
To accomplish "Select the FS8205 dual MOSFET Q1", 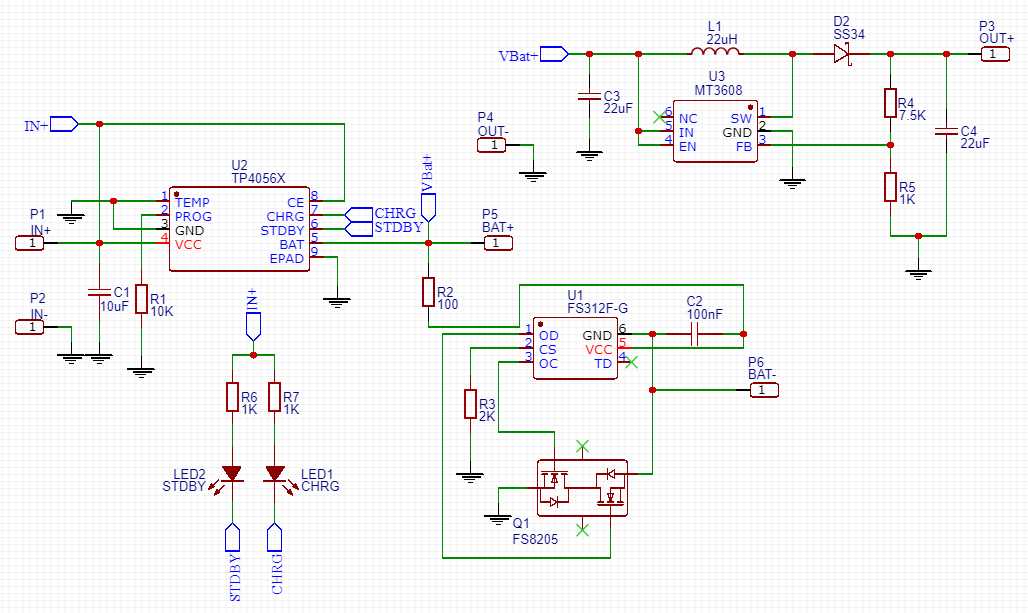I will pos(582,488).
